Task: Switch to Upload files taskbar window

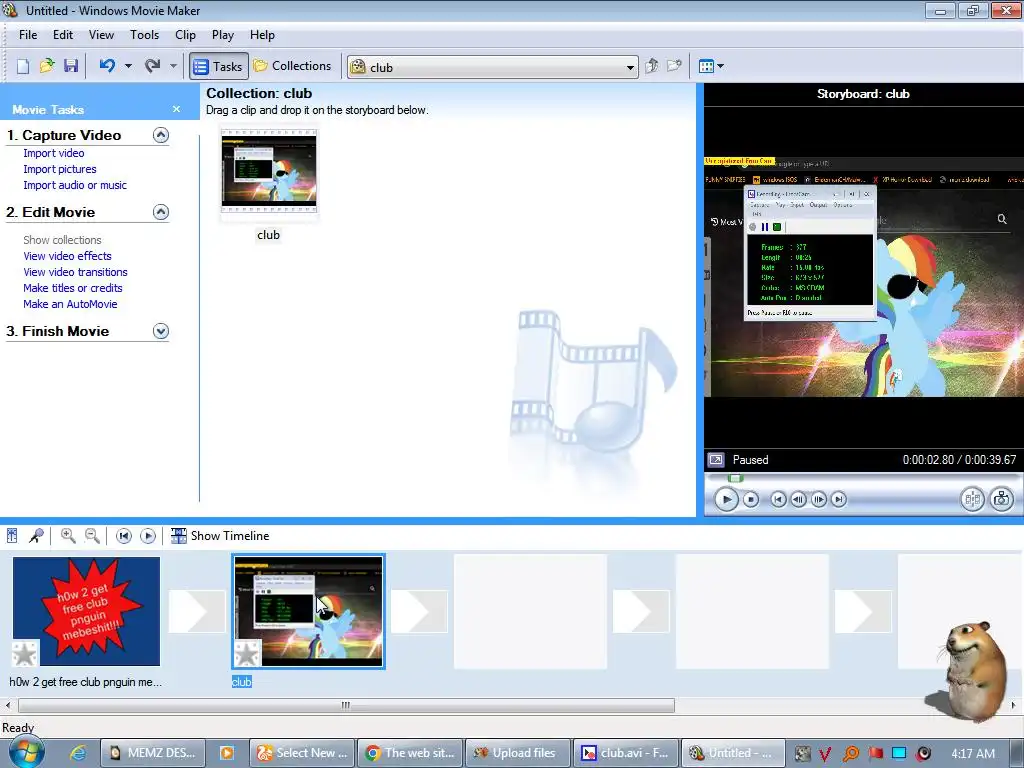Action: point(517,753)
